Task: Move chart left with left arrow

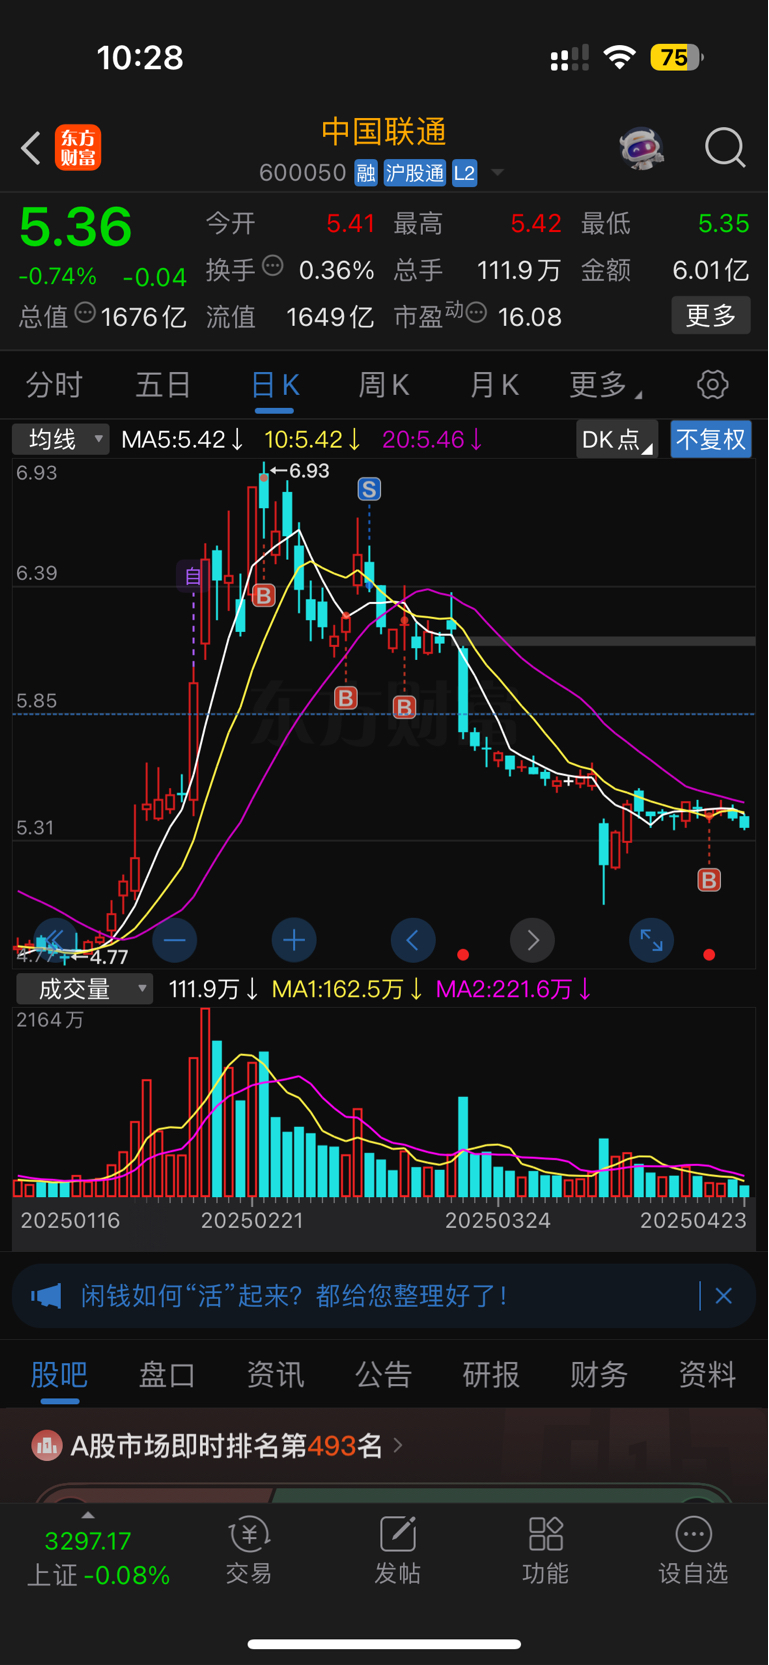Action: 413,940
